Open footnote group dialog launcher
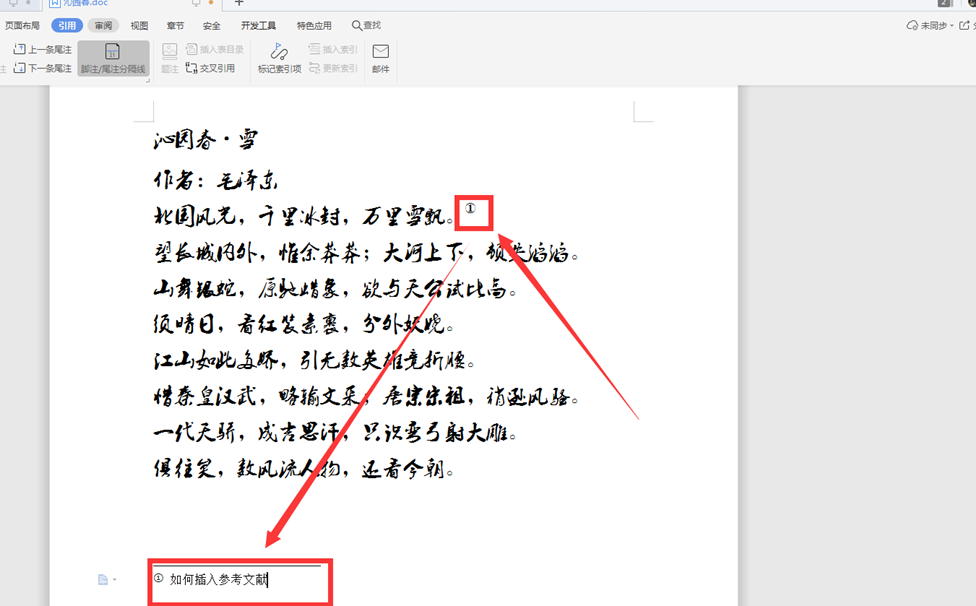The height and width of the screenshot is (606, 976). click(148, 80)
